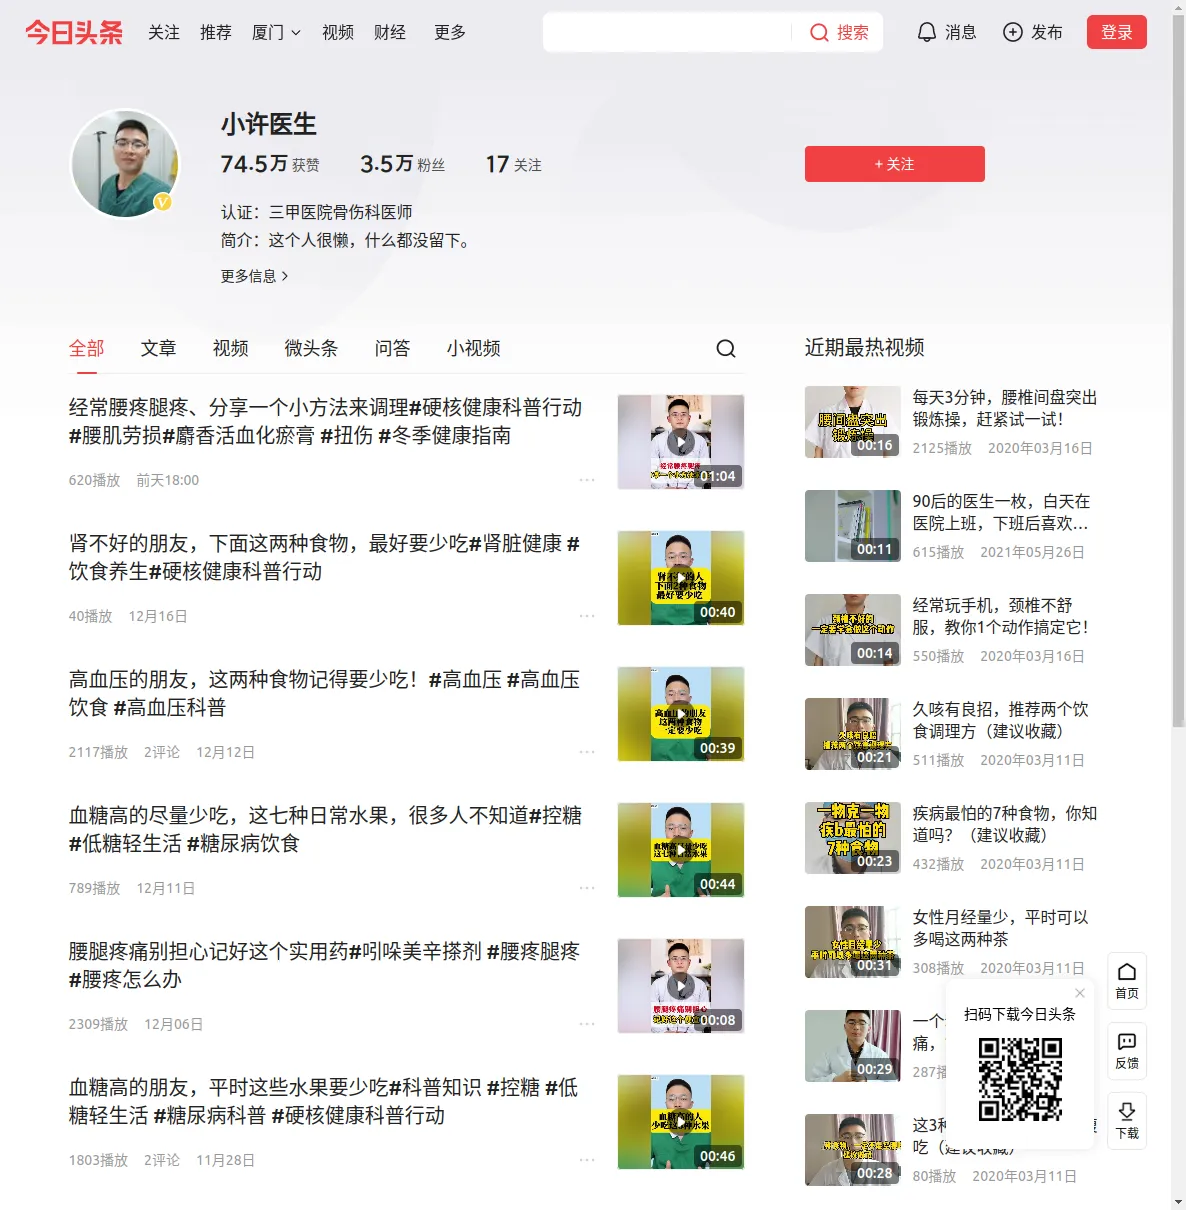Click the verified badge on avatar

pos(162,202)
